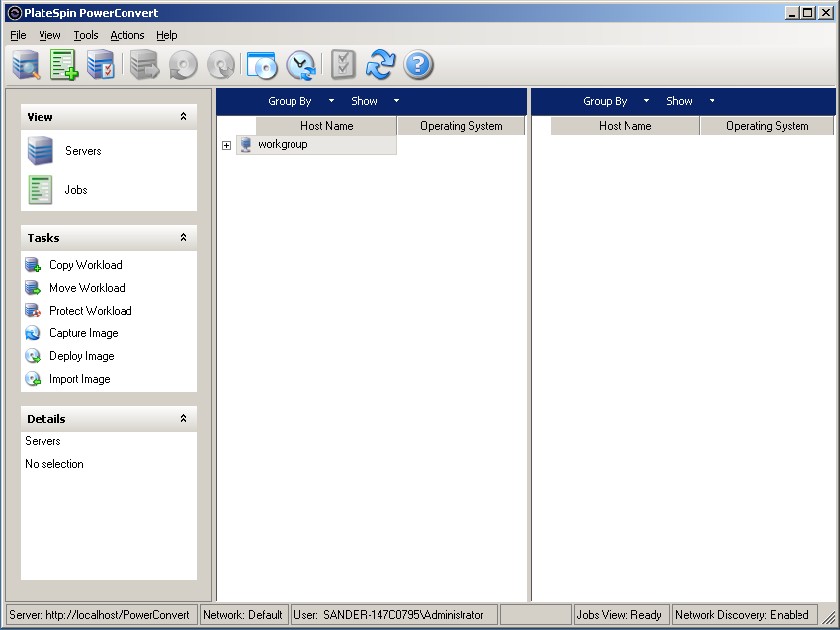Switch to Jobs view in sidebar
This screenshot has width=840, height=630.
[75, 190]
